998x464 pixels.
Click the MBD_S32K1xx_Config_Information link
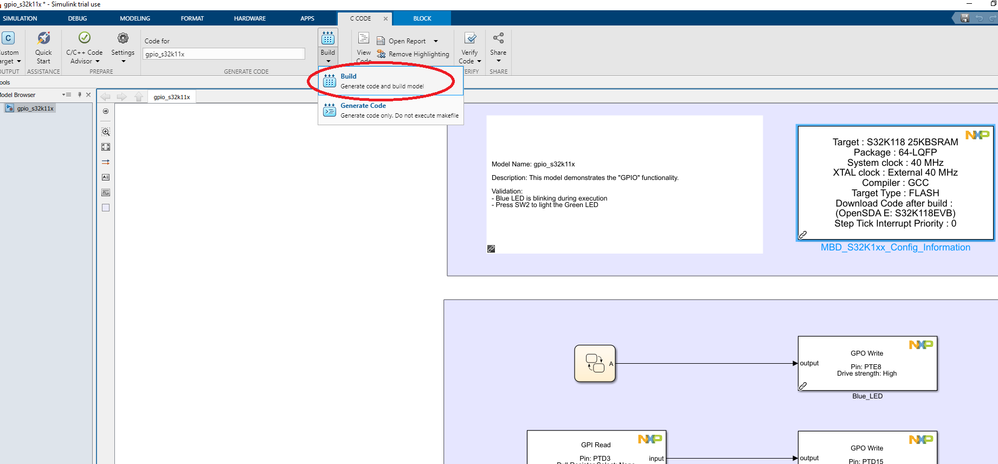[896, 247]
